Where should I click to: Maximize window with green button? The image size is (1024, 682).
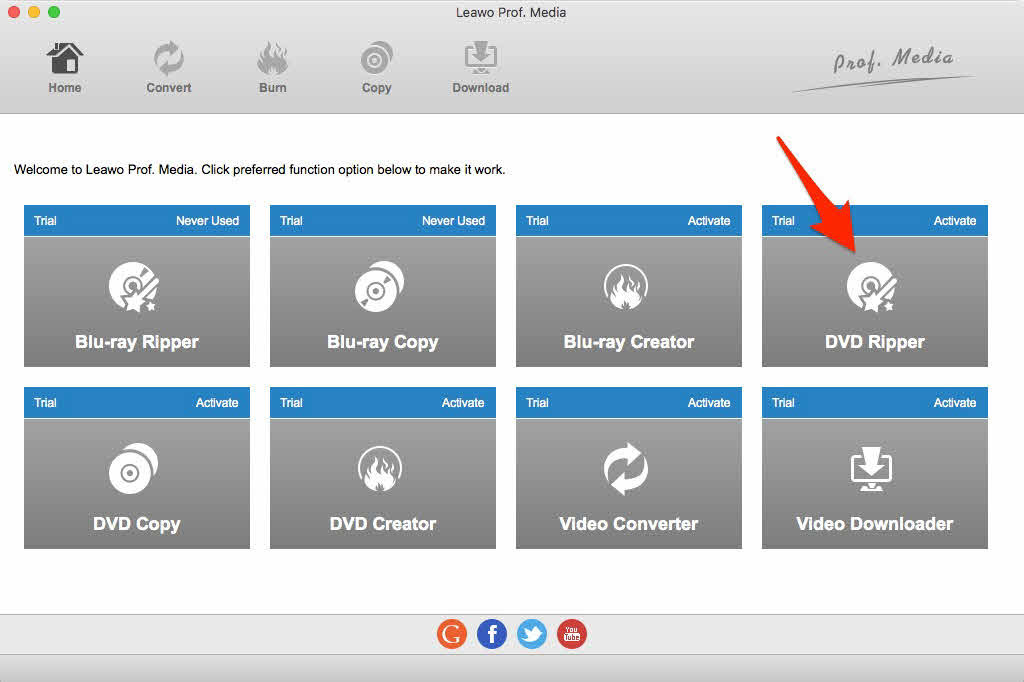point(54,12)
